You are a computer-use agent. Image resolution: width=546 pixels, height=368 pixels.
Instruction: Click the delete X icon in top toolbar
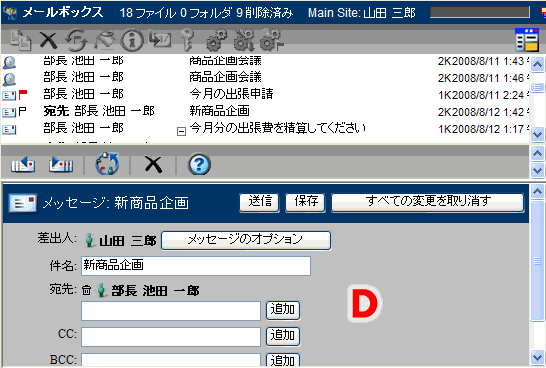[48, 40]
